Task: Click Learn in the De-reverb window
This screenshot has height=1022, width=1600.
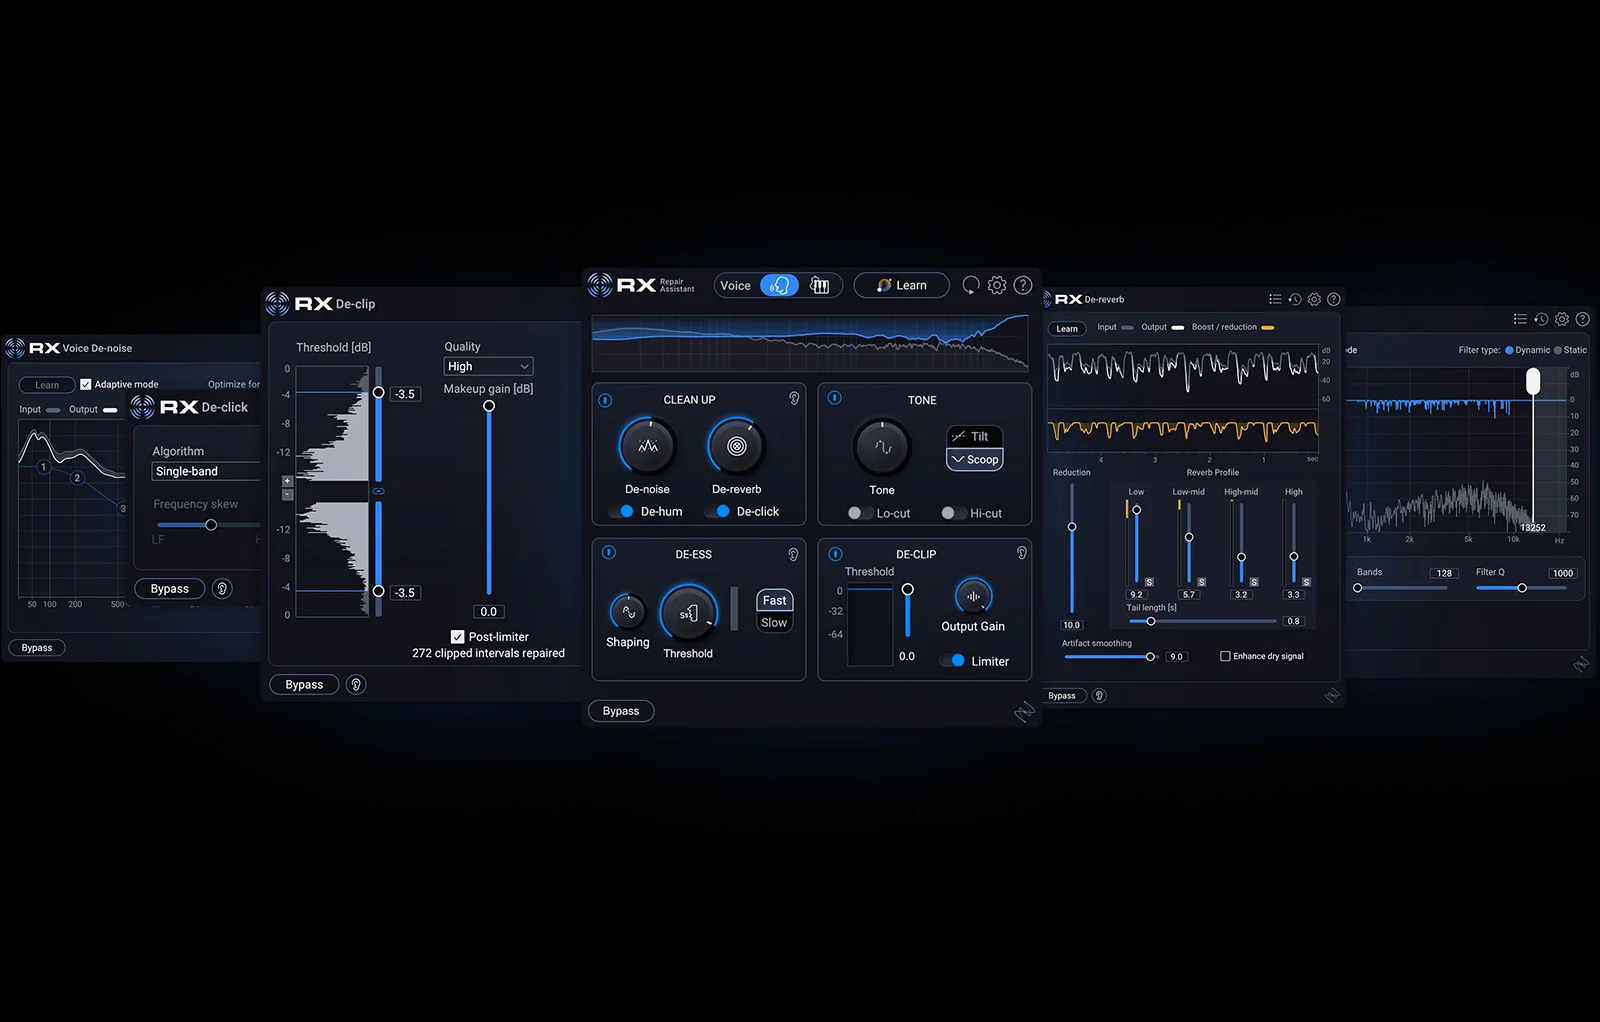Action: [x=1067, y=328]
